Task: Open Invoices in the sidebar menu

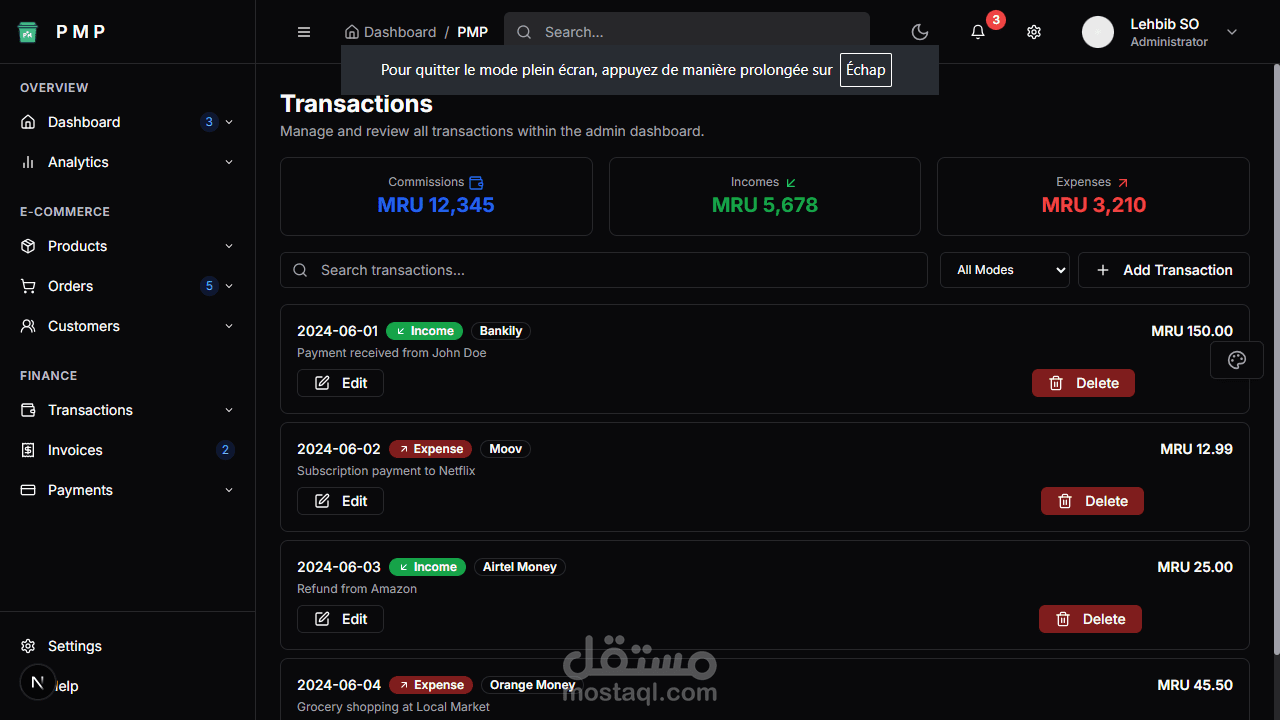Action: point(128,450)
